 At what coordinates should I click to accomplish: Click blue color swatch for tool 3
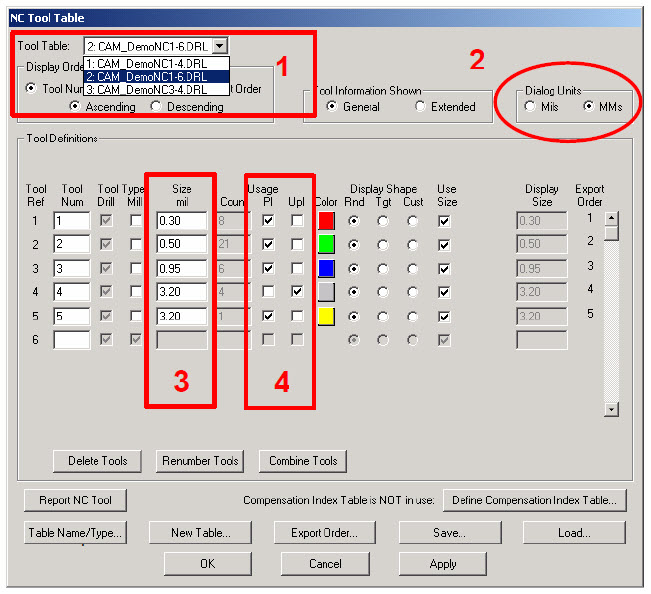[x=326, y=269]
